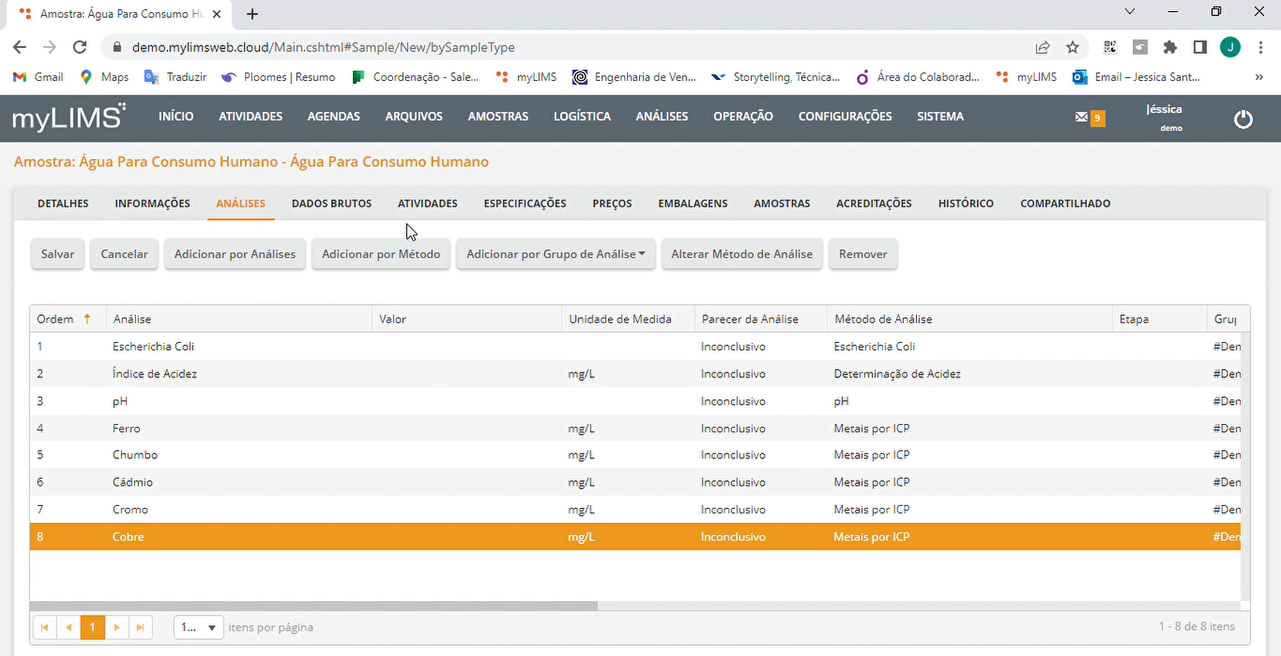Expand Adicionar por Grupo de Análise dropdown
The image size is (1281, 656).
(557, 254)
